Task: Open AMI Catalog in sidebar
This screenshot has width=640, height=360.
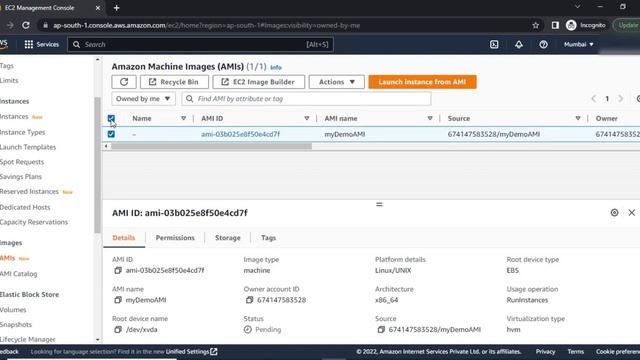Action: coord(18,274)
